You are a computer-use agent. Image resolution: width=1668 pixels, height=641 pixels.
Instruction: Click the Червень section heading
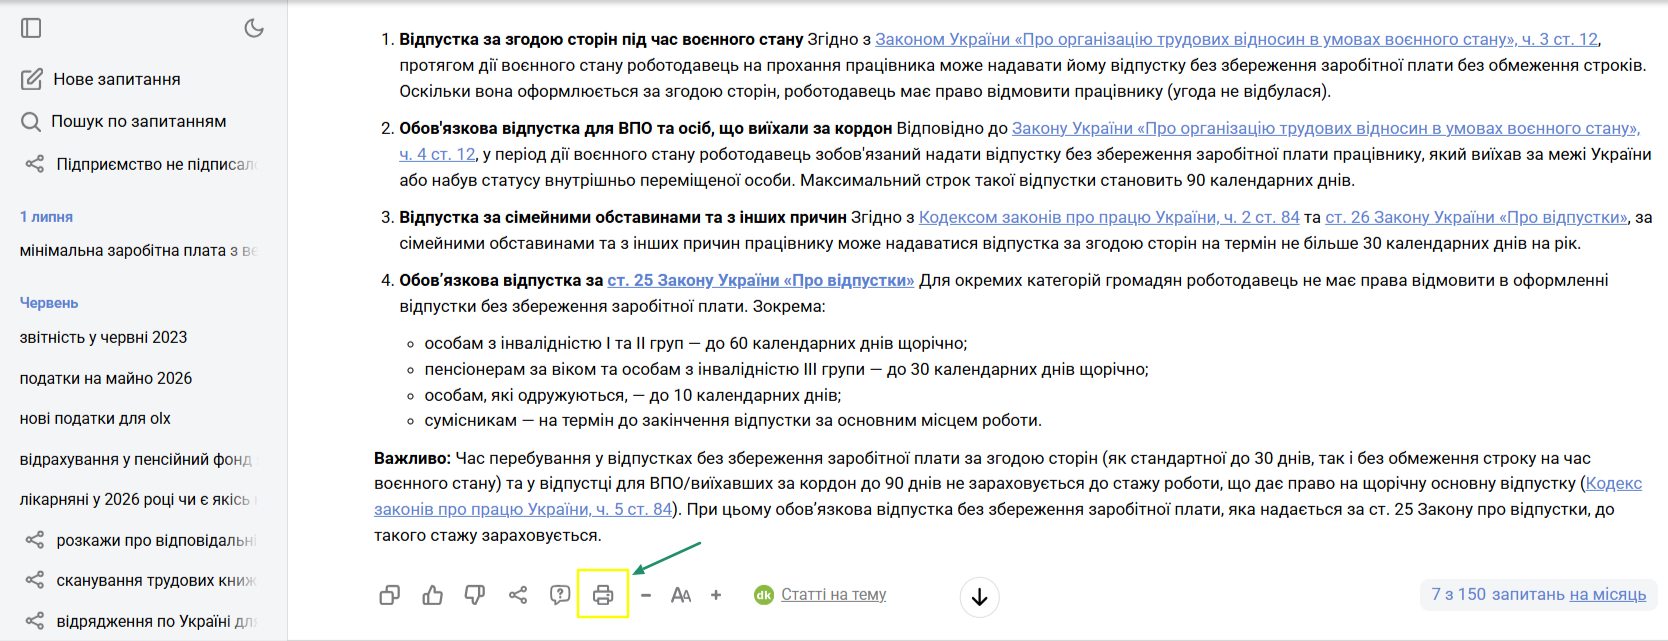(x=49, y=302)
